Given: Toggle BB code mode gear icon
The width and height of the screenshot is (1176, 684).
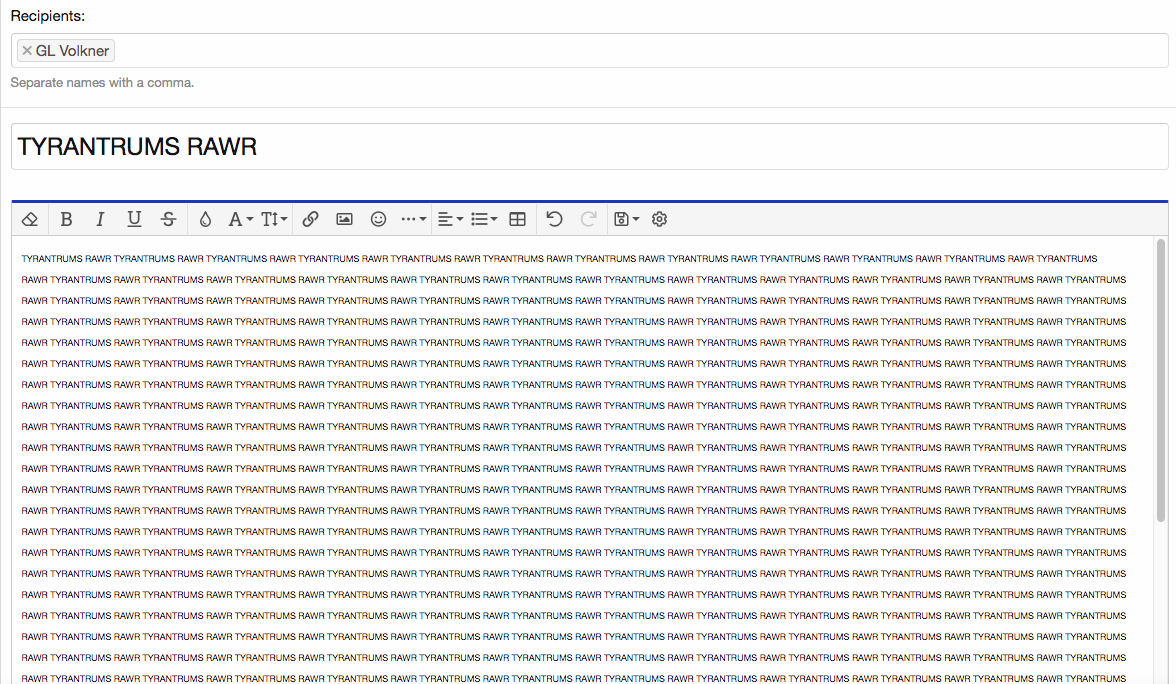Looking at the screenshot, I should coord(659,219).
